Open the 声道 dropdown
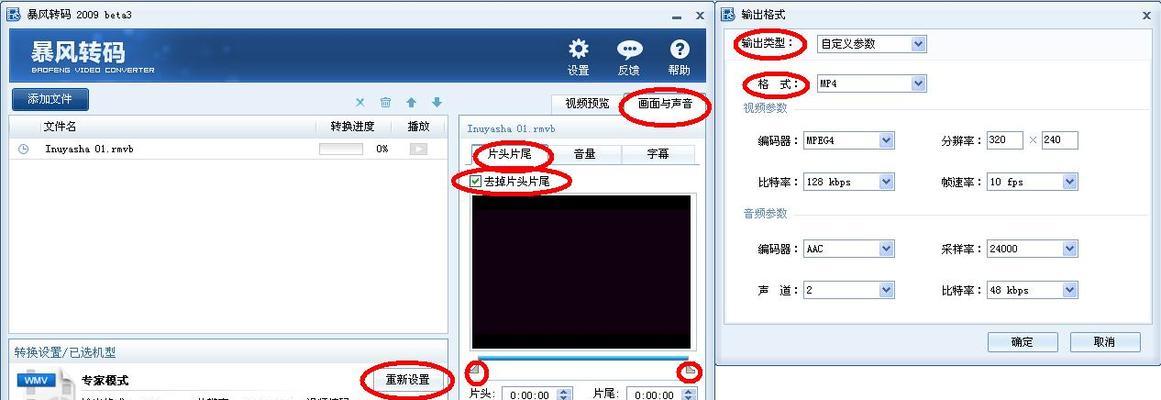The height and width of the screenshot is (400, 1161). click(x=886, y=290)
